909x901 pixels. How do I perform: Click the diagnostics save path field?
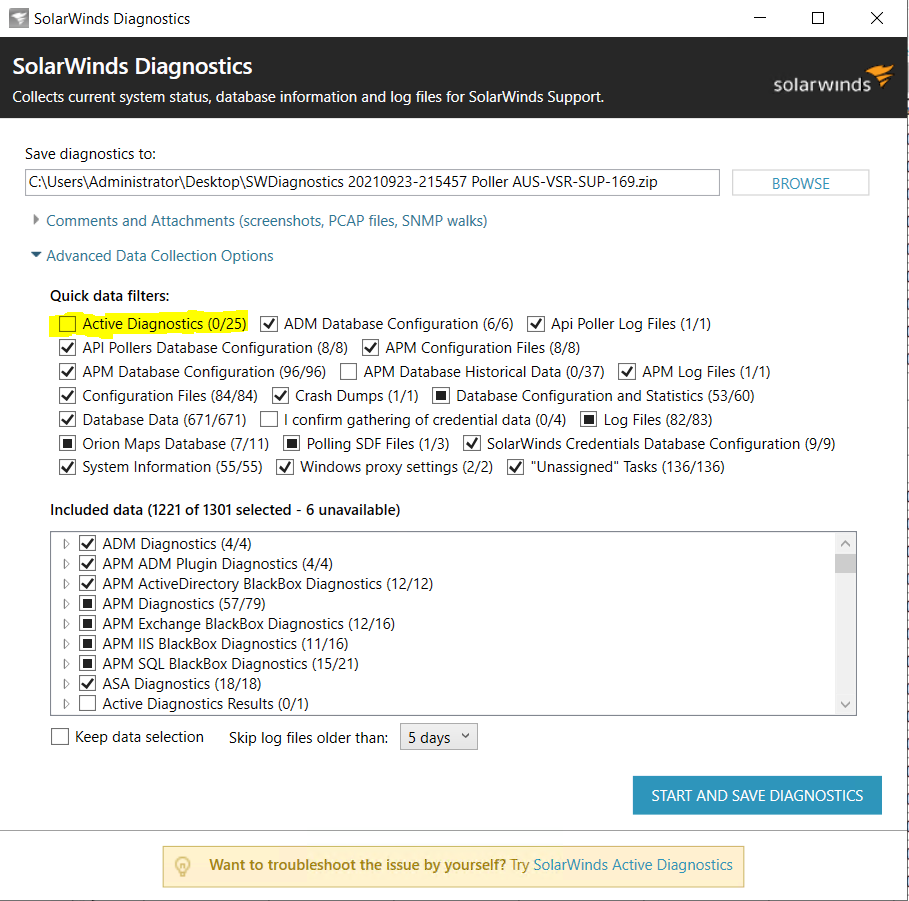[371, 182]
